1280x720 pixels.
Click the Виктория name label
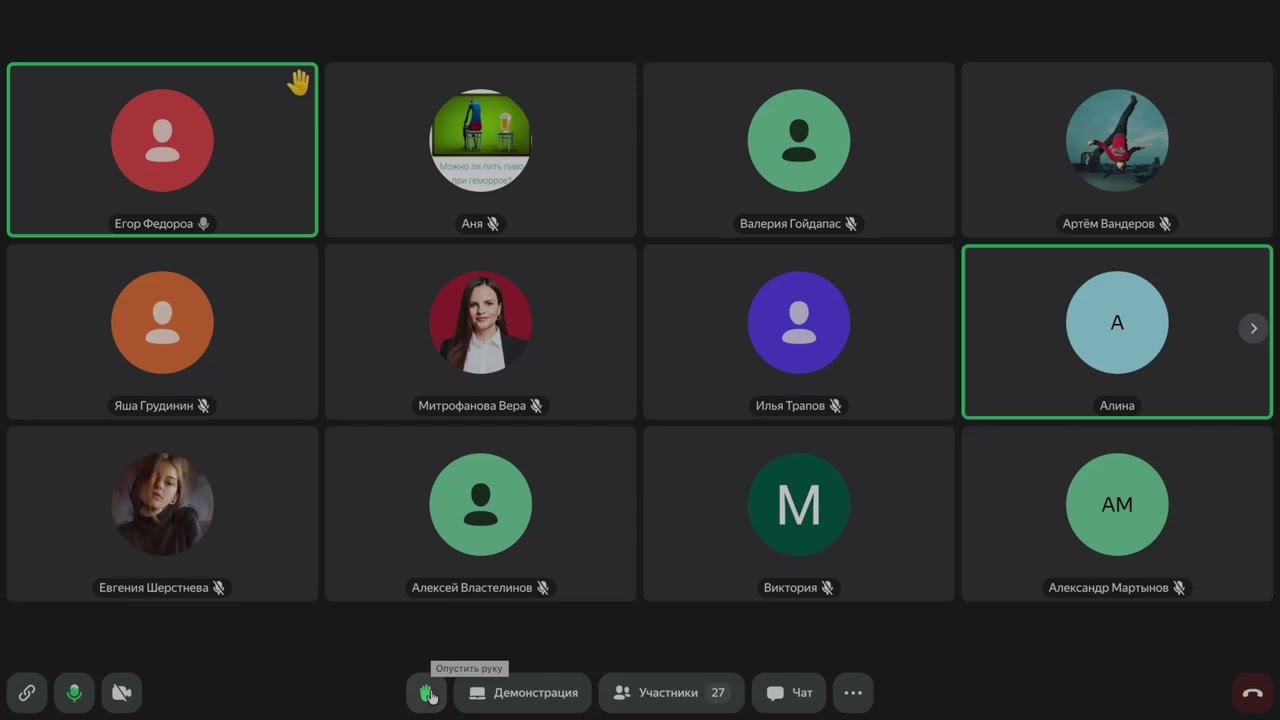[x=790, y=588]
